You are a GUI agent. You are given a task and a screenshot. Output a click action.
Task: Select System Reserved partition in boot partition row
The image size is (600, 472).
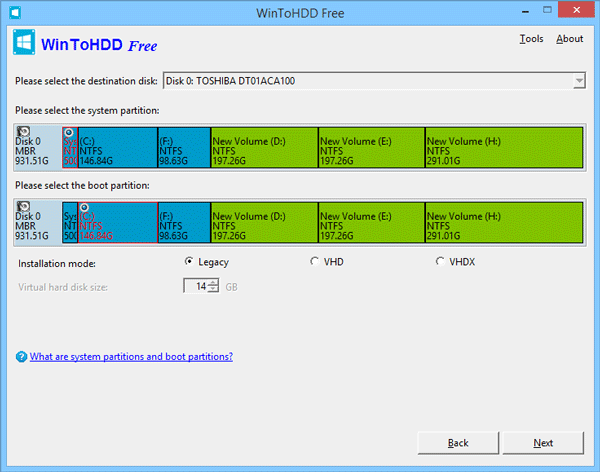70,222
